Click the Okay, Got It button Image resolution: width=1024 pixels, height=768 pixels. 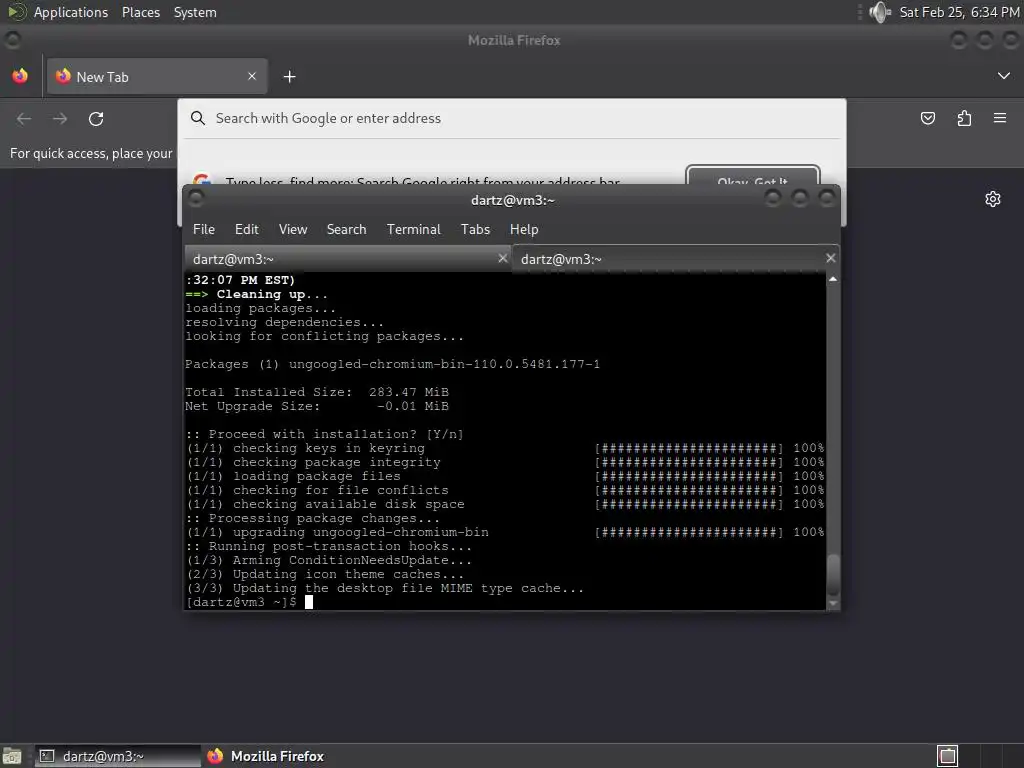(752, 175)
